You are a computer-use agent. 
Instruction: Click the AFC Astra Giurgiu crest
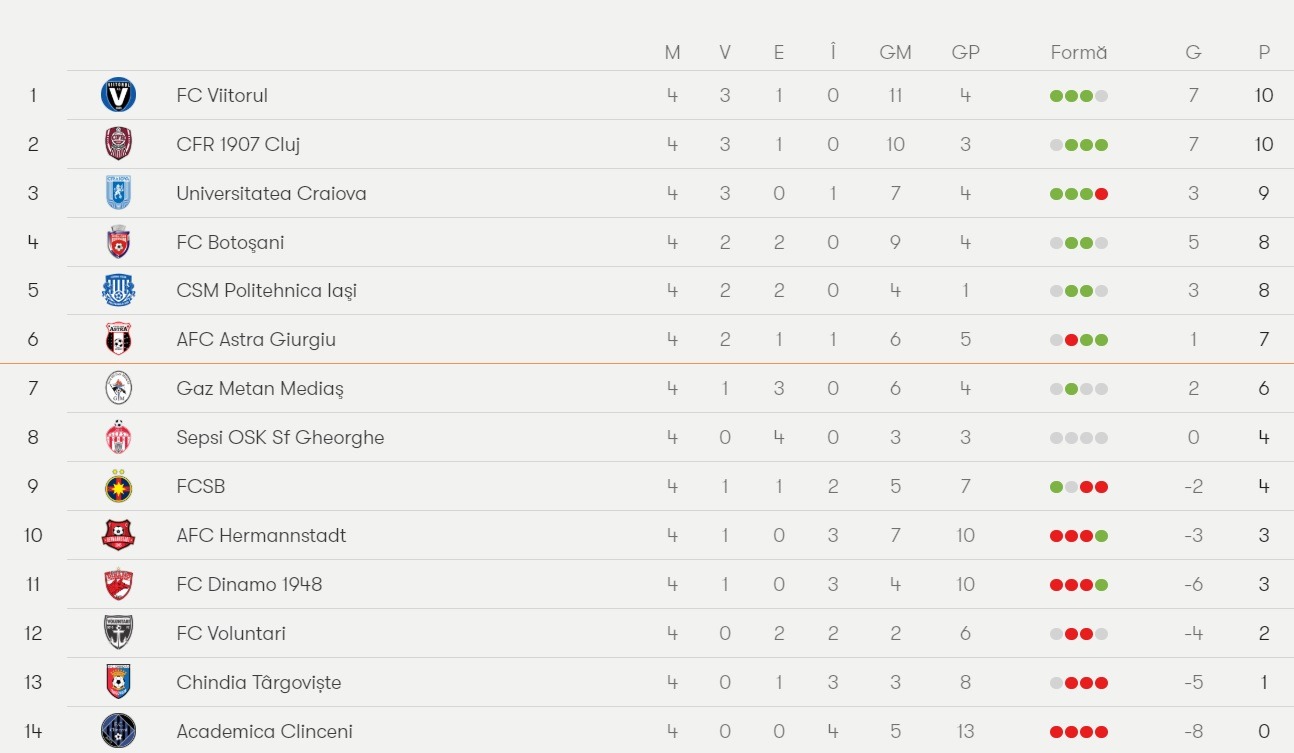coord(118,340)
